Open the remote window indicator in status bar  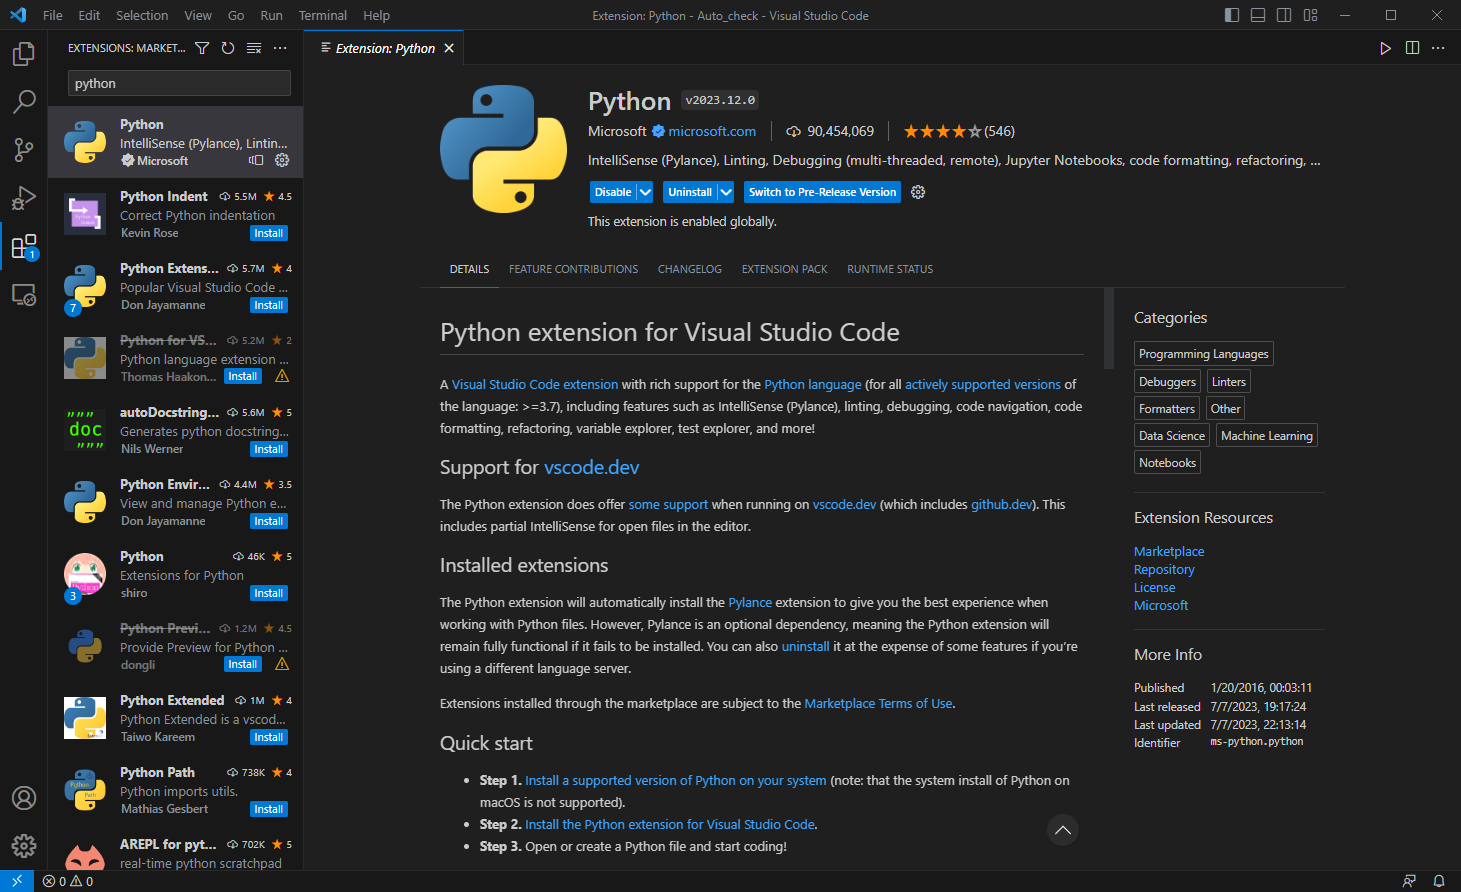pos(17,881)
